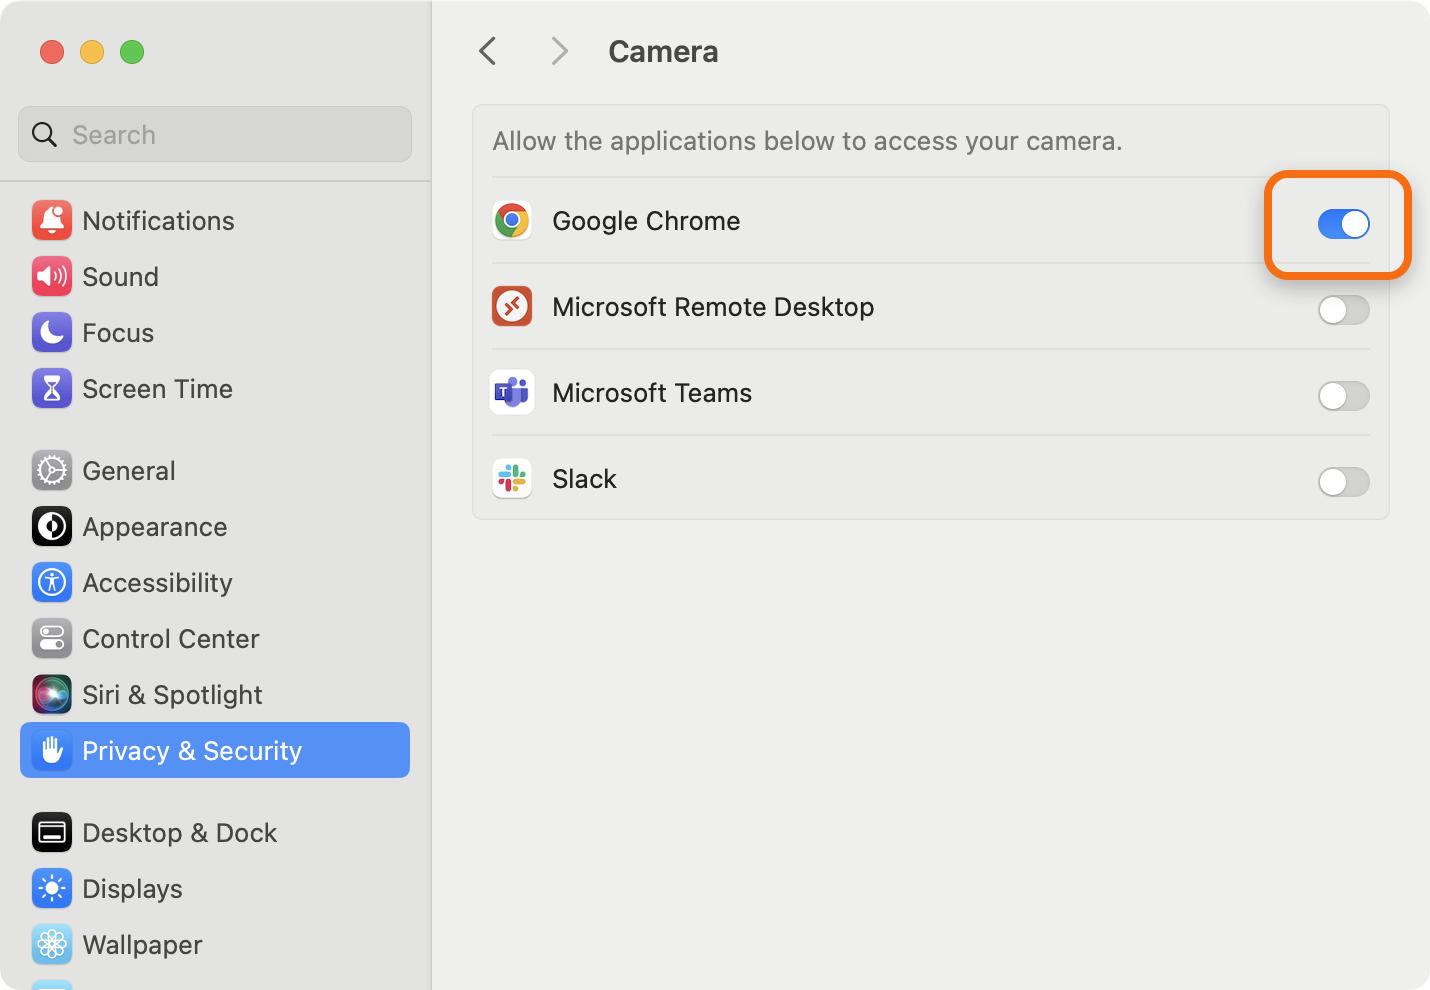Click the Slack label text
Viewport: 1430px width, 990px height.
click(584, 479)
